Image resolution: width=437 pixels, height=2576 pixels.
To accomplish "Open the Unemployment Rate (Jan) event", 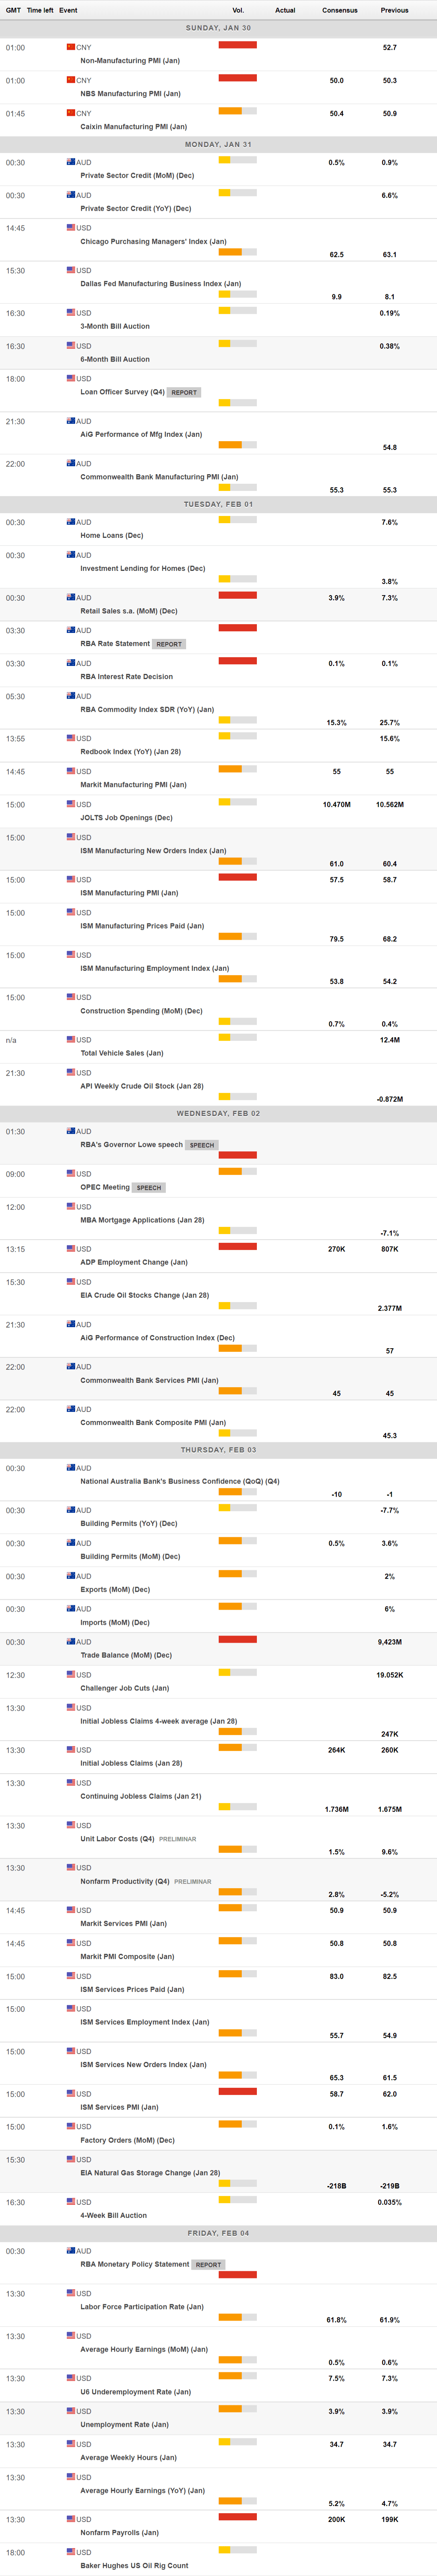I will coord(124,2424).
